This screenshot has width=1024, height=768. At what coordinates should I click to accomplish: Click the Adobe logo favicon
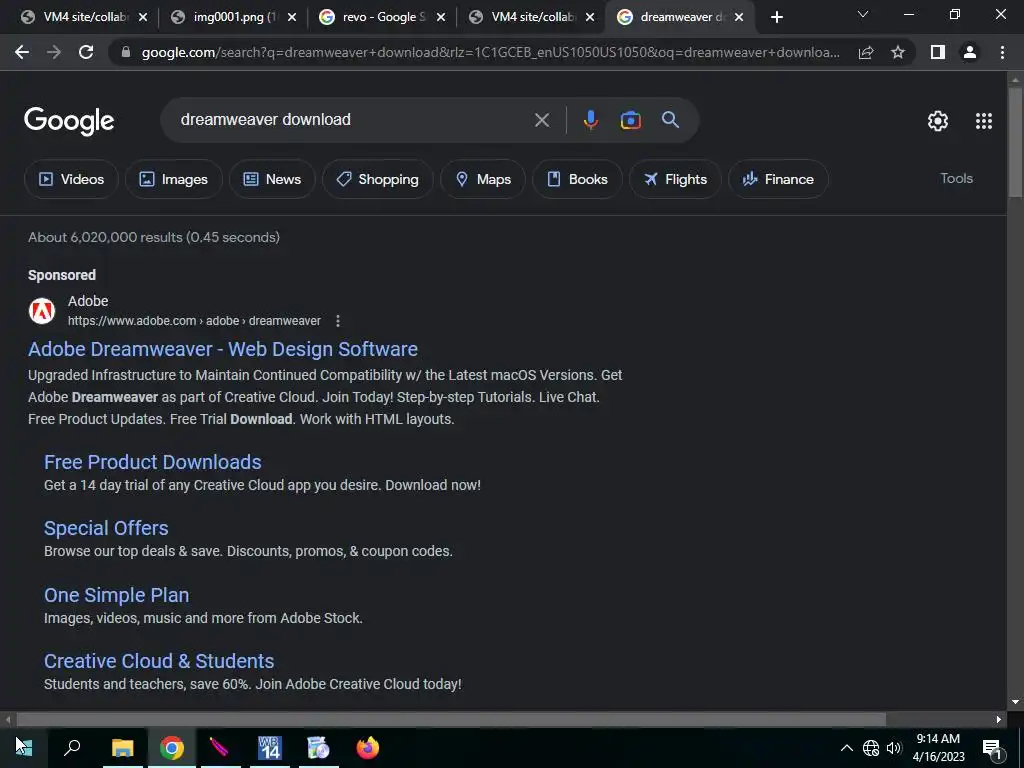point(42,311)
